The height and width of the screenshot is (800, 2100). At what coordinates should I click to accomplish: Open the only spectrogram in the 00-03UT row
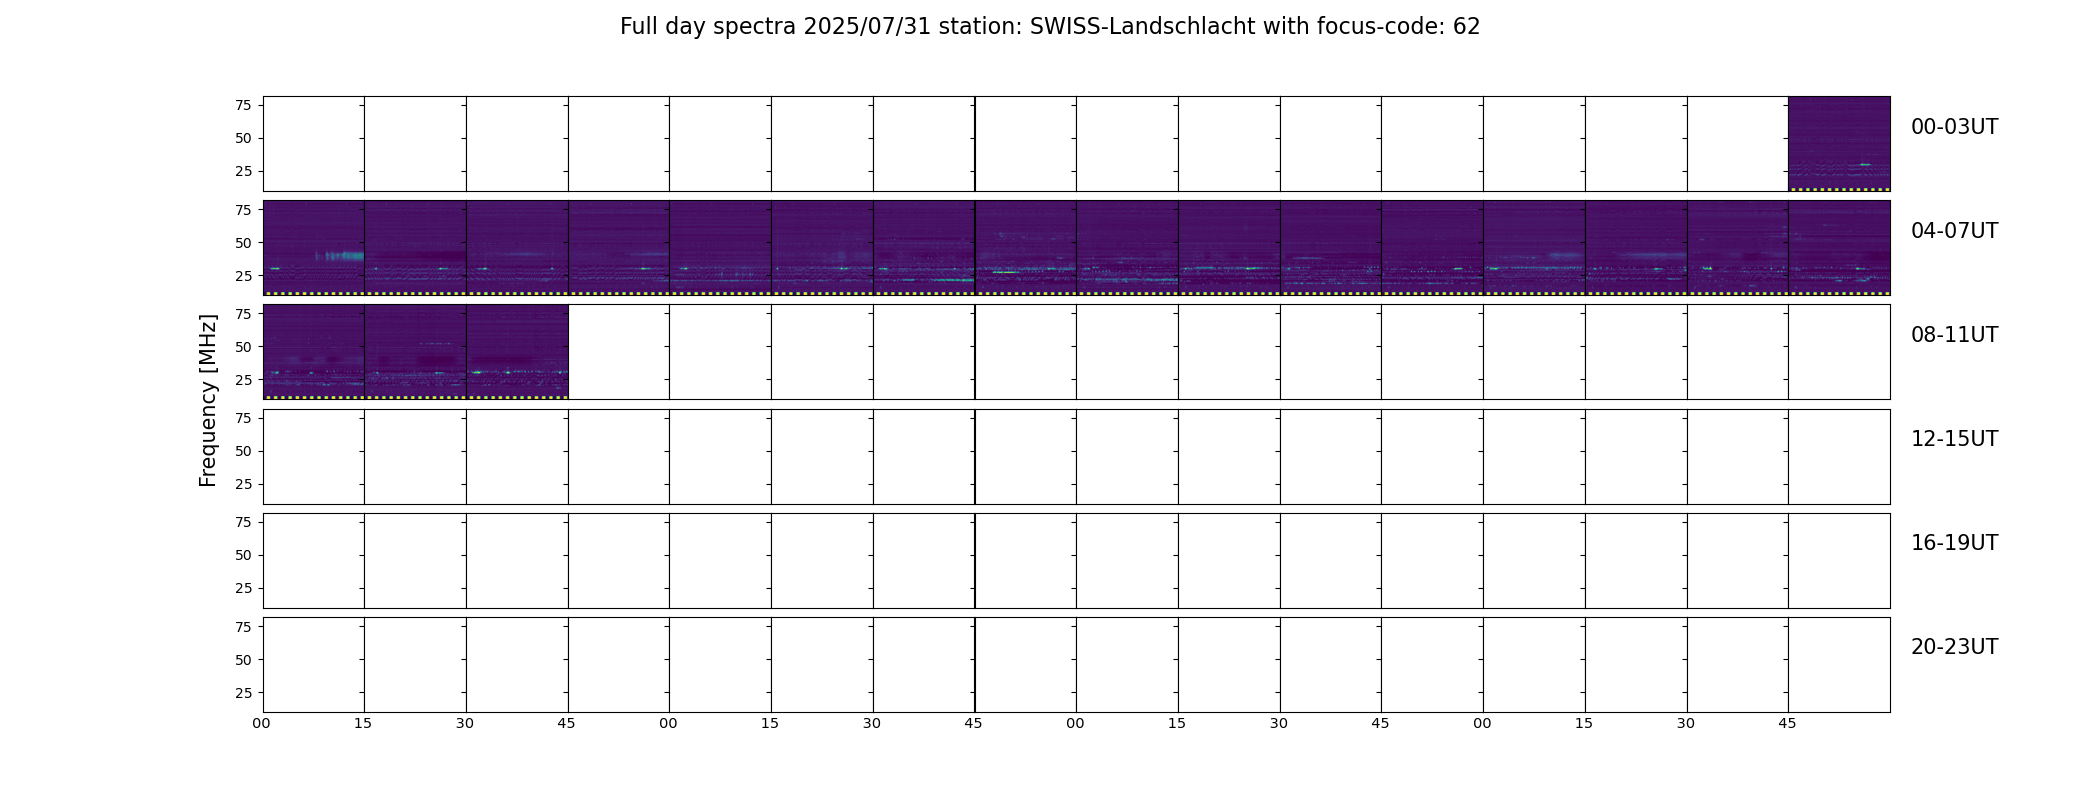point(1839,144)
